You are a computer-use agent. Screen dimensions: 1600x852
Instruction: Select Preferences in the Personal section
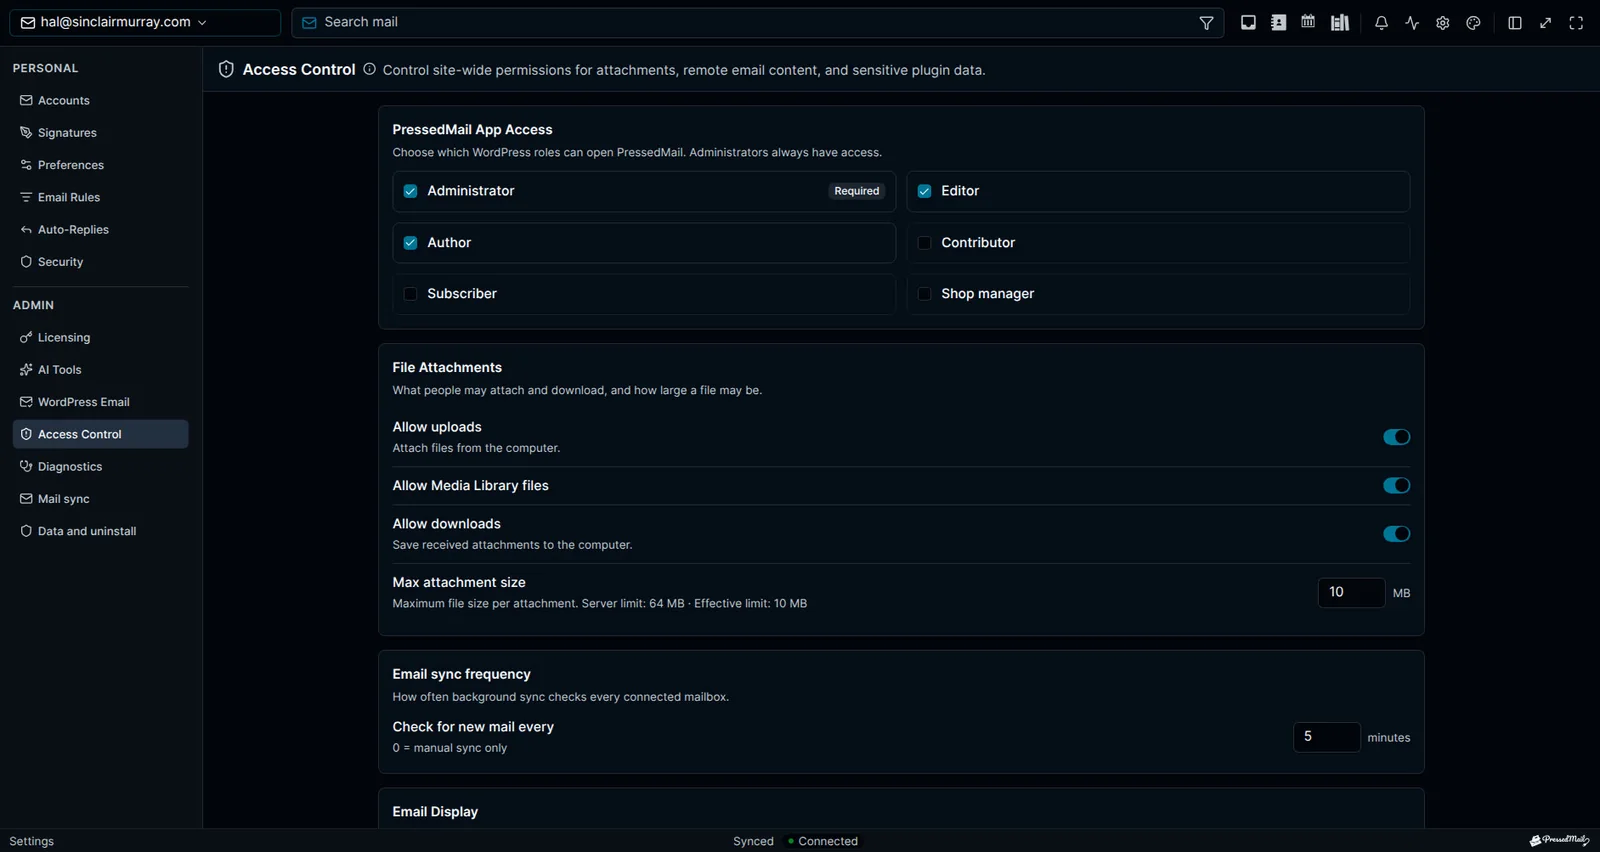(100, 165)
